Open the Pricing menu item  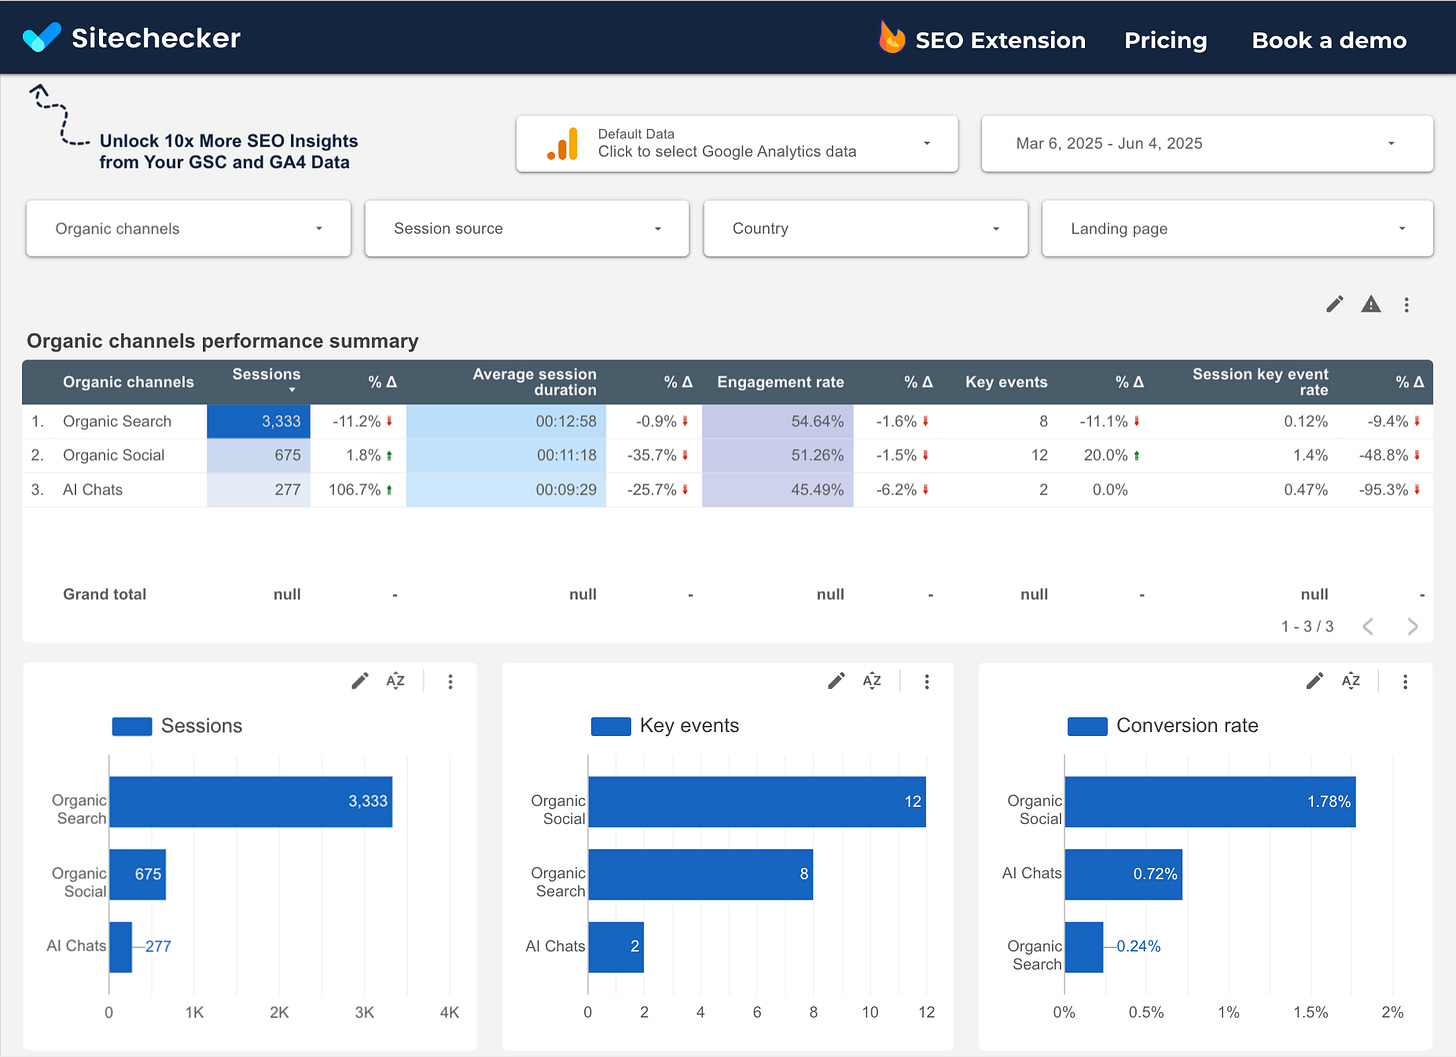tap(1165, 40)
